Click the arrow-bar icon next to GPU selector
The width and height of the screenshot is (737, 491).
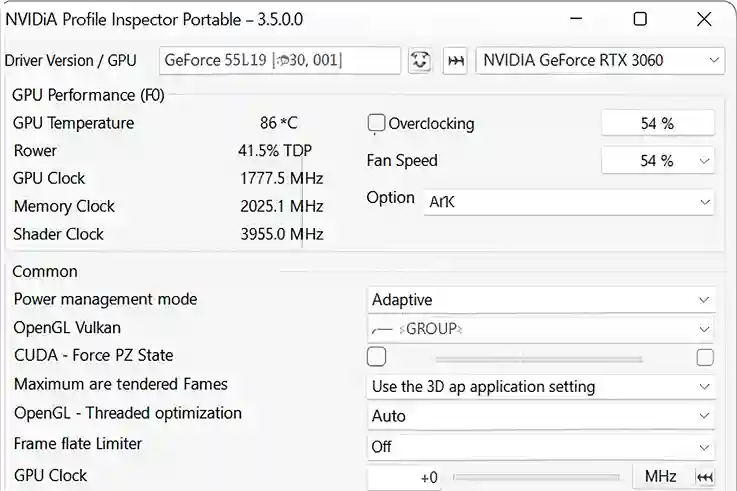455,61
